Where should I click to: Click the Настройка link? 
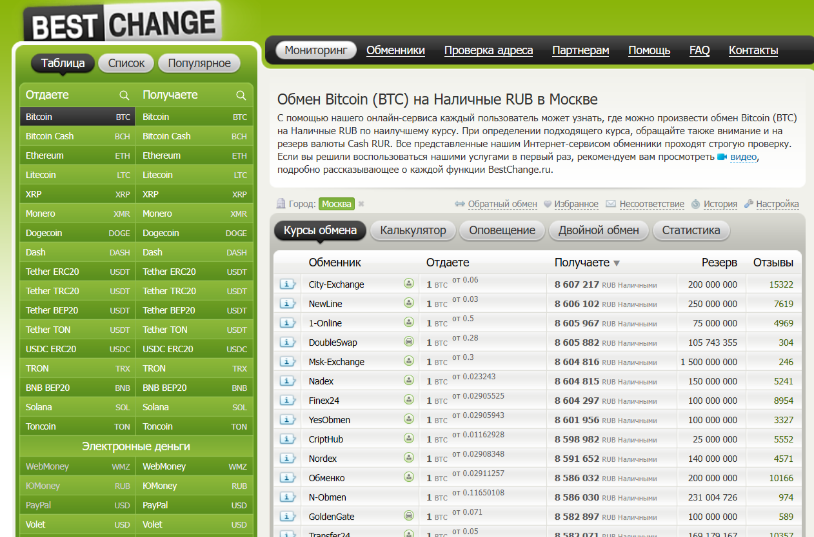777,204
